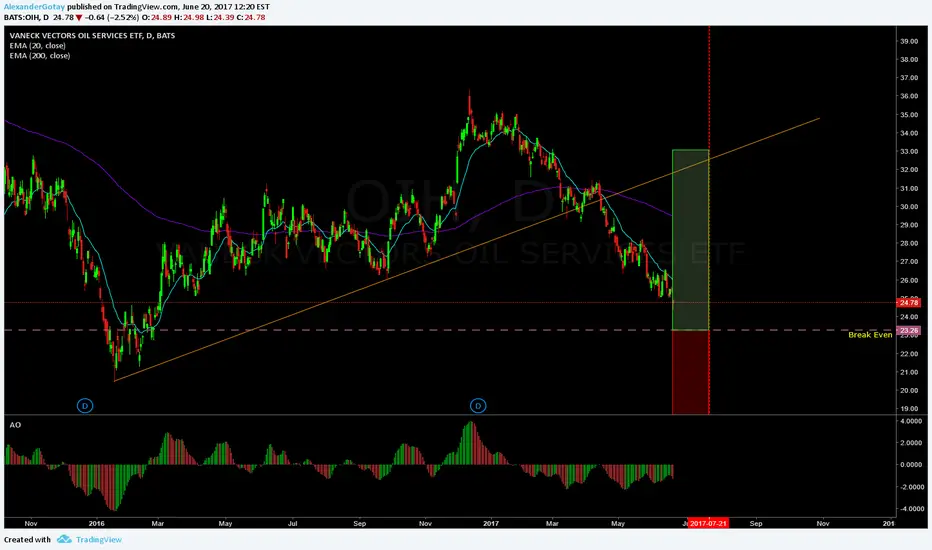Click the 4.0000 AO scale label
Image resolution: width=932 pixels, height=550 pixels.
click(x=911, y=421)
